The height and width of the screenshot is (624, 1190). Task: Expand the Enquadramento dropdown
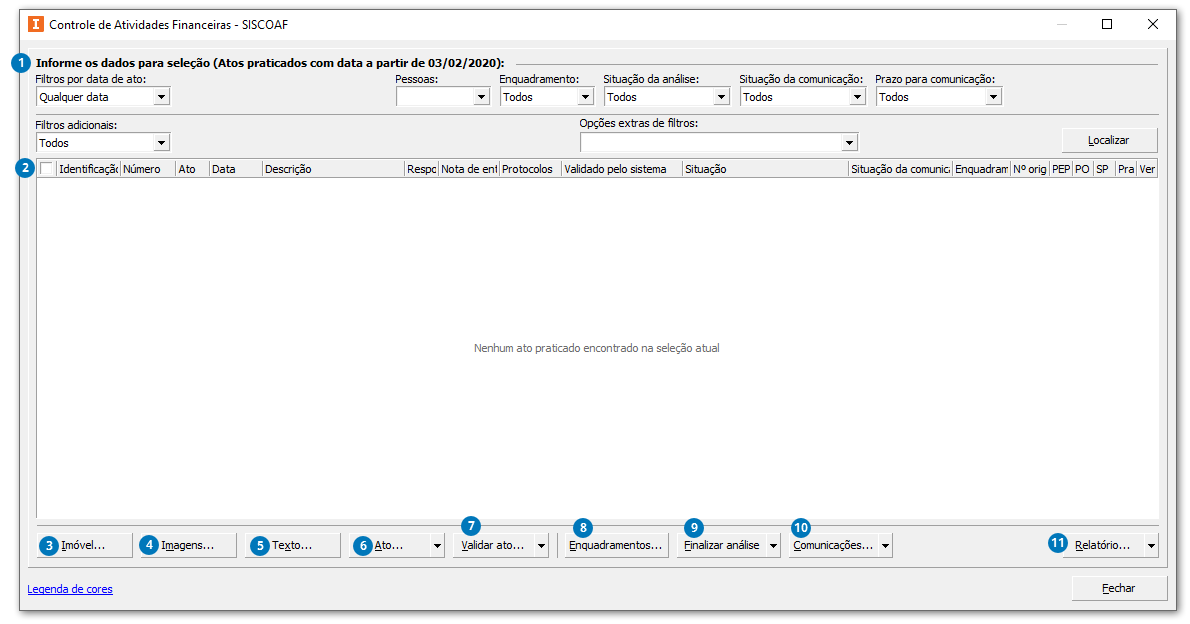tap(546, 97)
